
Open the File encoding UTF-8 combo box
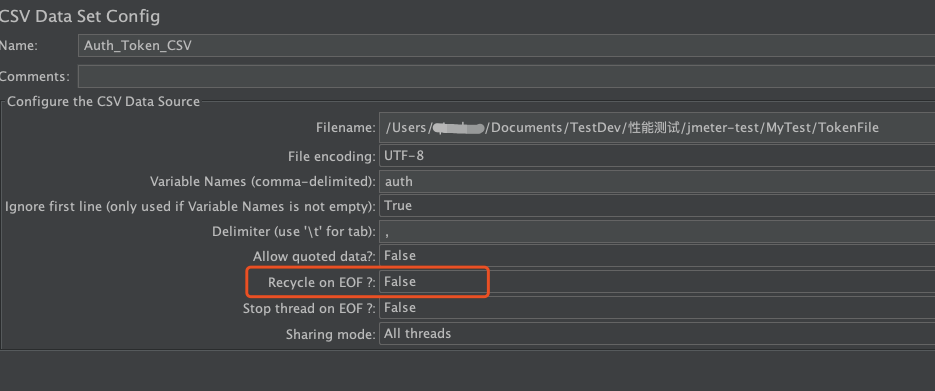click(x=657, y=156)
